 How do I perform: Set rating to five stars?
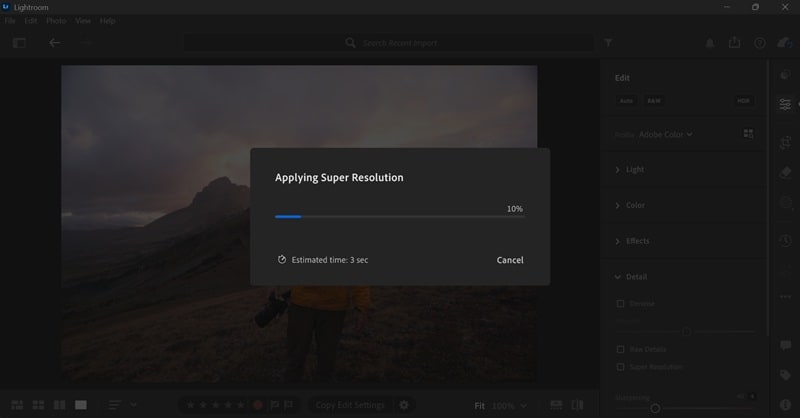click(240, 405)
